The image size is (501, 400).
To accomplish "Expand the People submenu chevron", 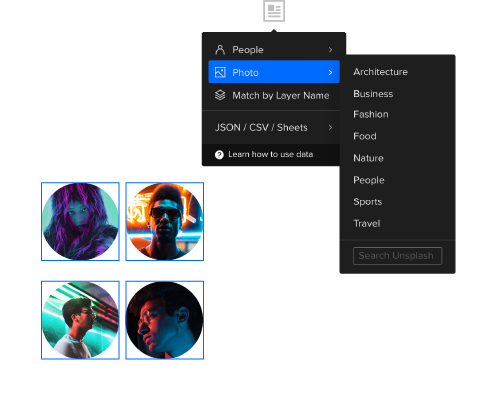I will (x=330, y=50).
